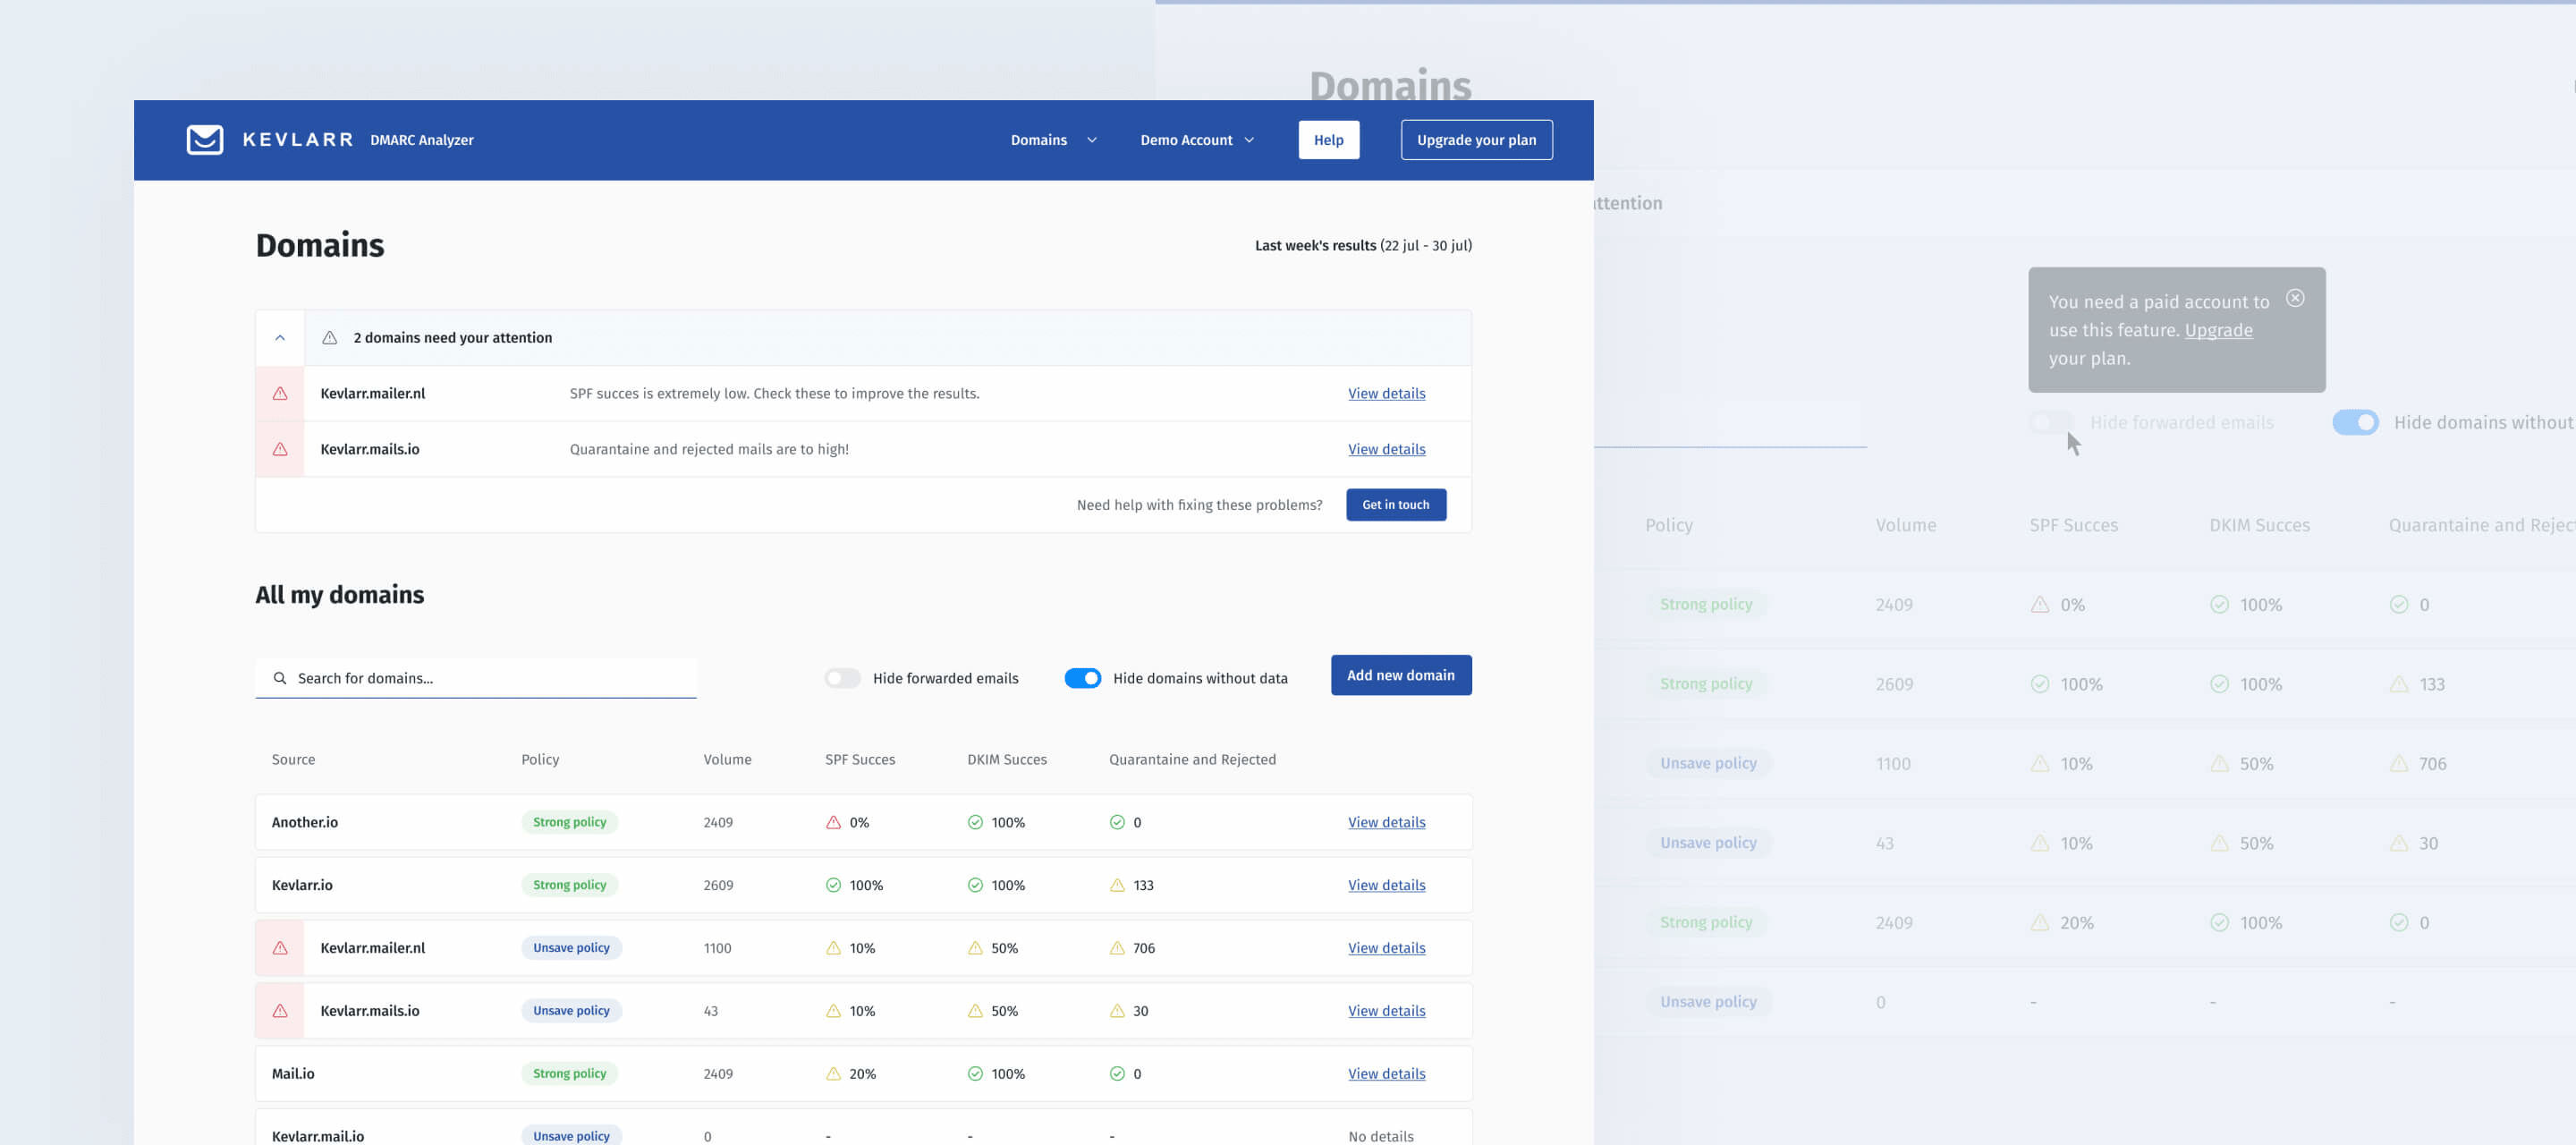
Task: Click Upgrade your plan button
Action: click(x=1476, y=140)
